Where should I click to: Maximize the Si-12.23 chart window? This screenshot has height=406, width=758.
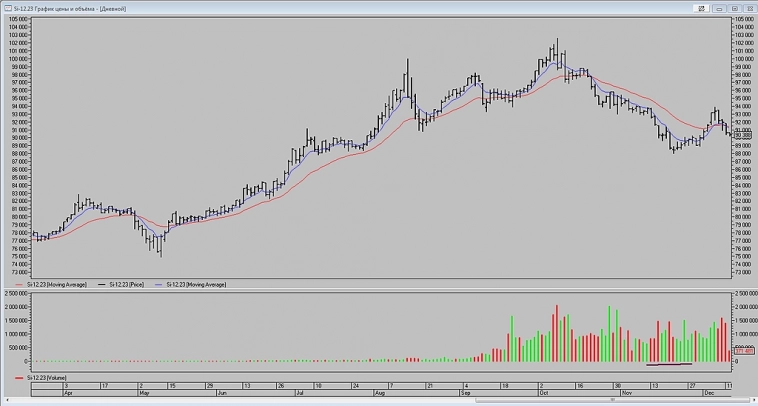[x=734, y=8]
